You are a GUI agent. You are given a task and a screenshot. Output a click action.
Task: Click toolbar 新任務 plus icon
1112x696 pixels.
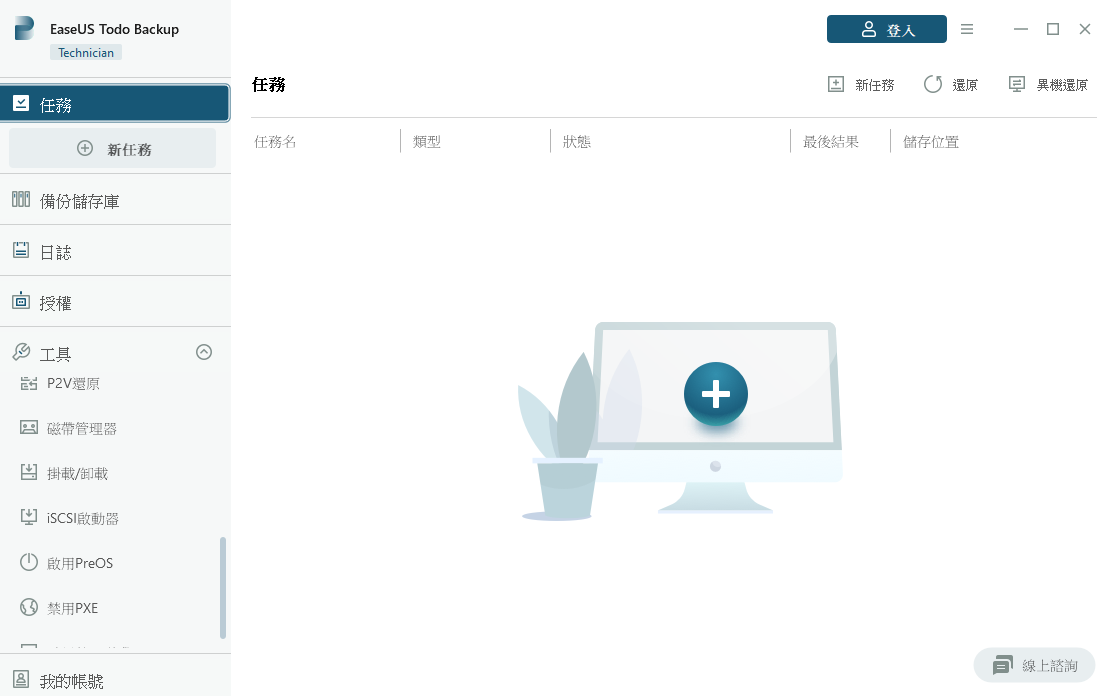[x=836, y=84]
